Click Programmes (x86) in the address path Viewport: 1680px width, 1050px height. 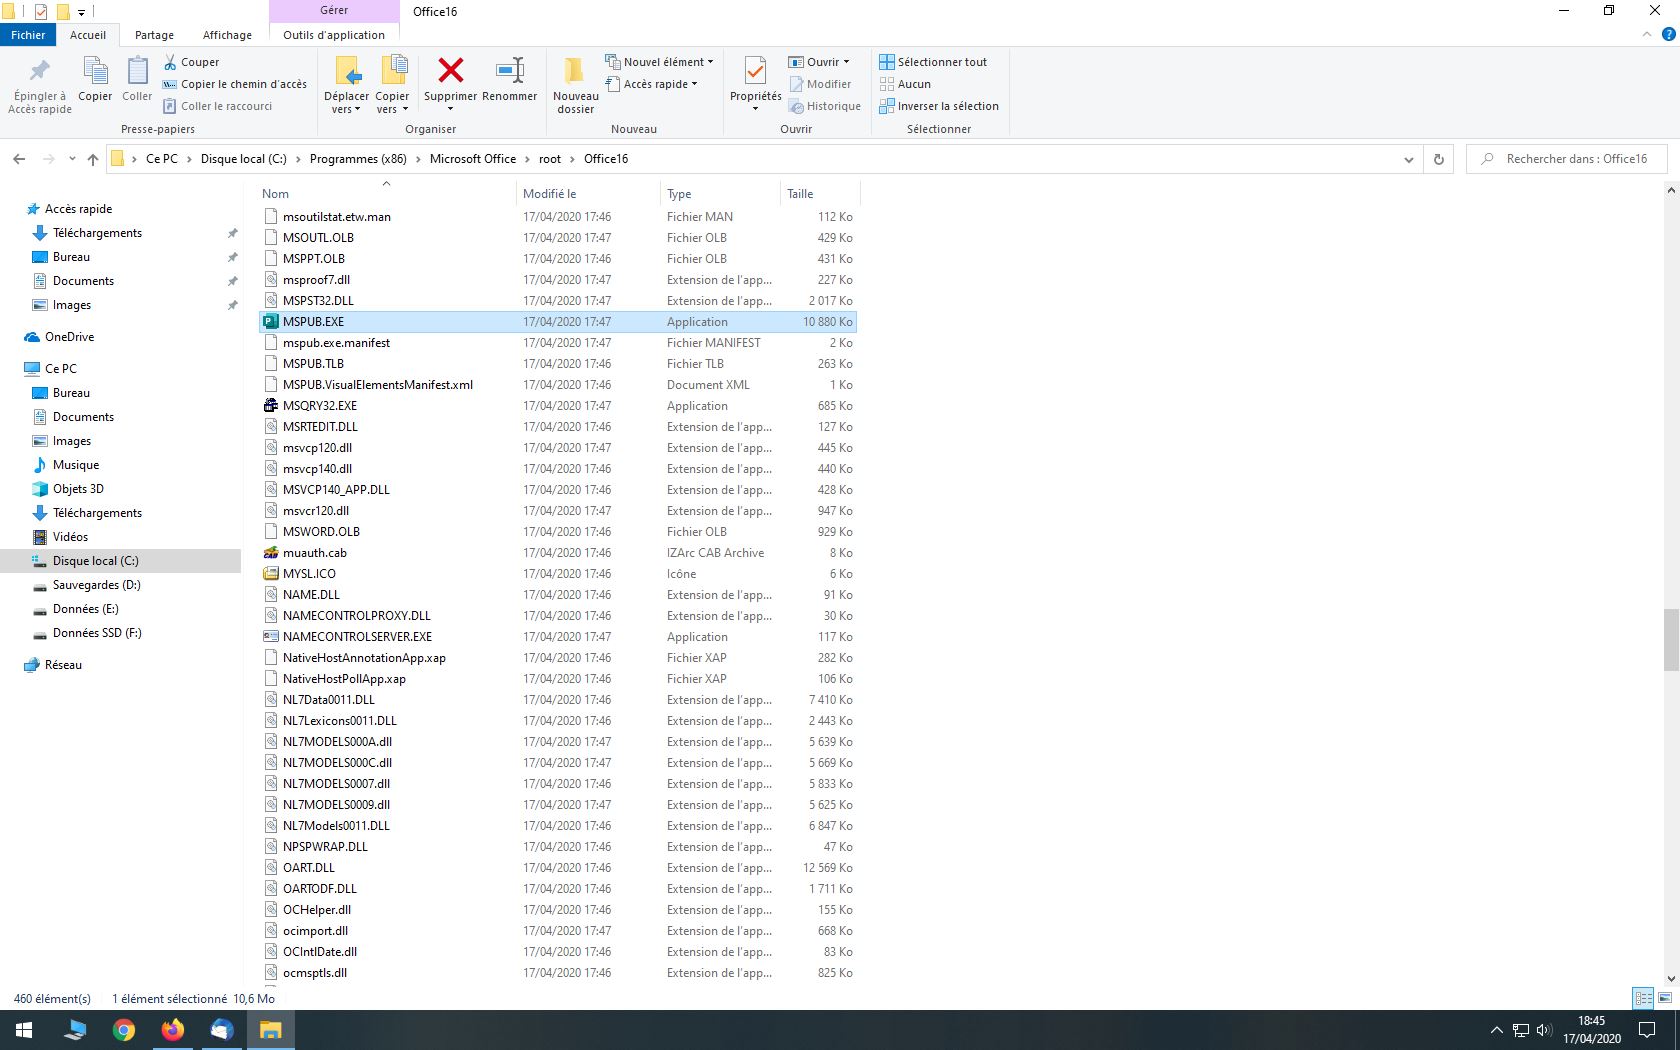pyautogui.click(x=358, y=159)
